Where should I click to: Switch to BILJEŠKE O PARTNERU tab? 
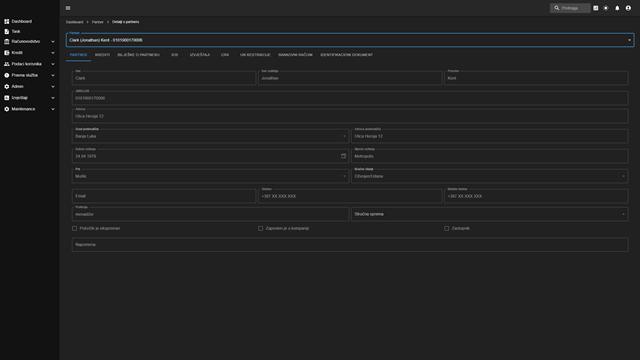(138, 55)
